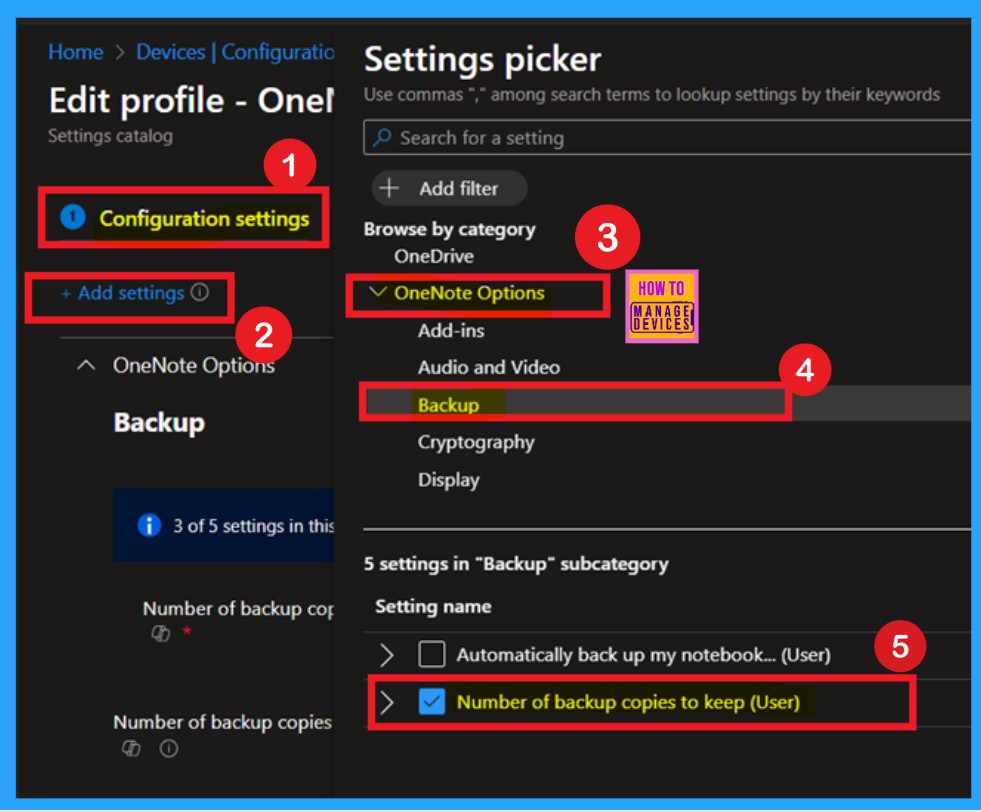The image size is (981, 812).
Task: Click the Browse by category heading
Action: pos(449,229)
